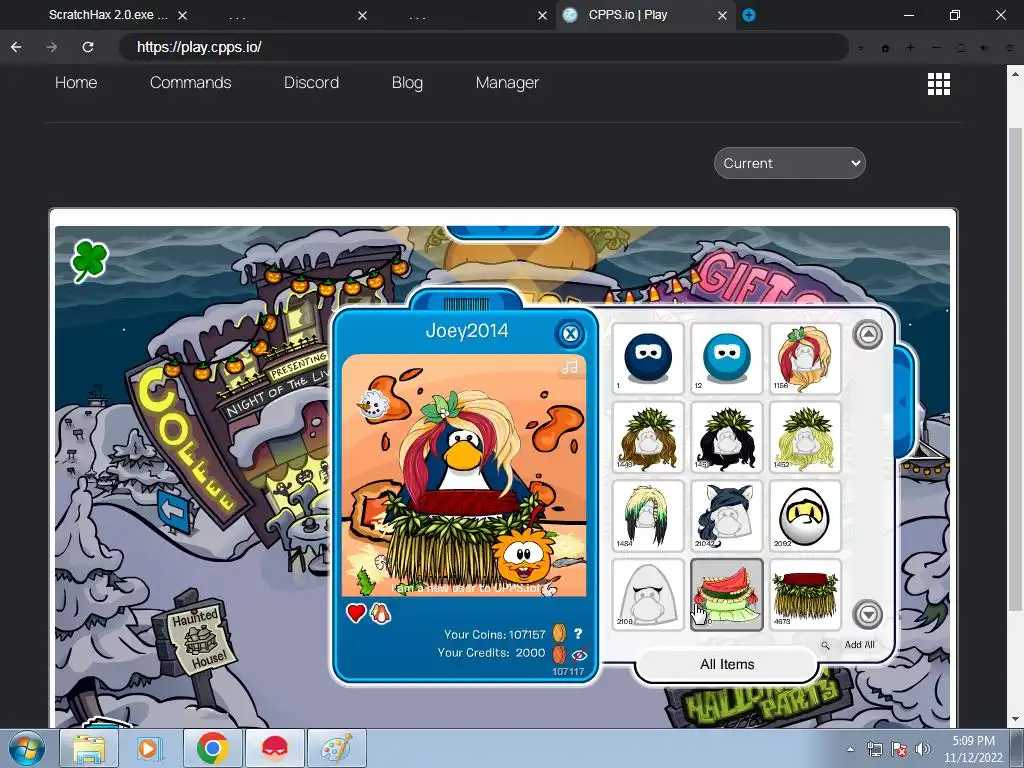Click the penguin badge beside heart
The image size is (1024, 768).
tap(380, 613)
